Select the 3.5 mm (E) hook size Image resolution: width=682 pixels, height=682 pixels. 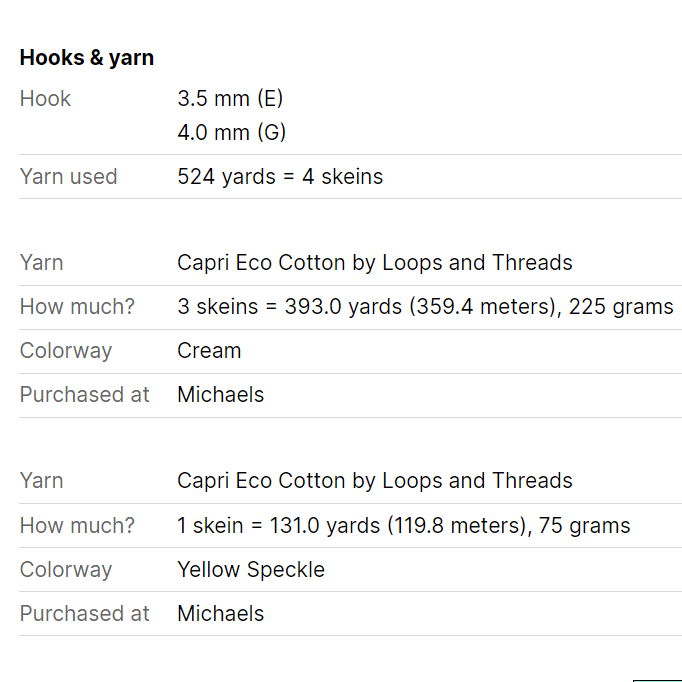pyautogui.click(x=231, y=99)
